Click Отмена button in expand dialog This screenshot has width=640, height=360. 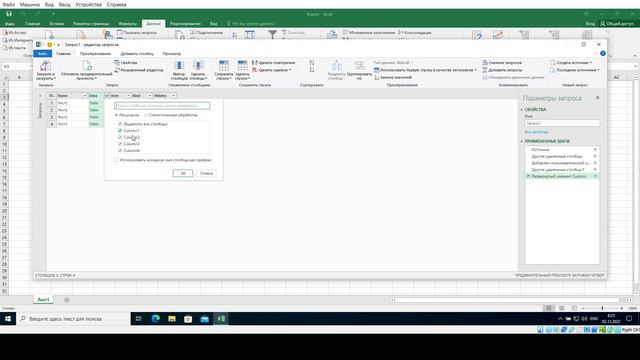point(206,173)
